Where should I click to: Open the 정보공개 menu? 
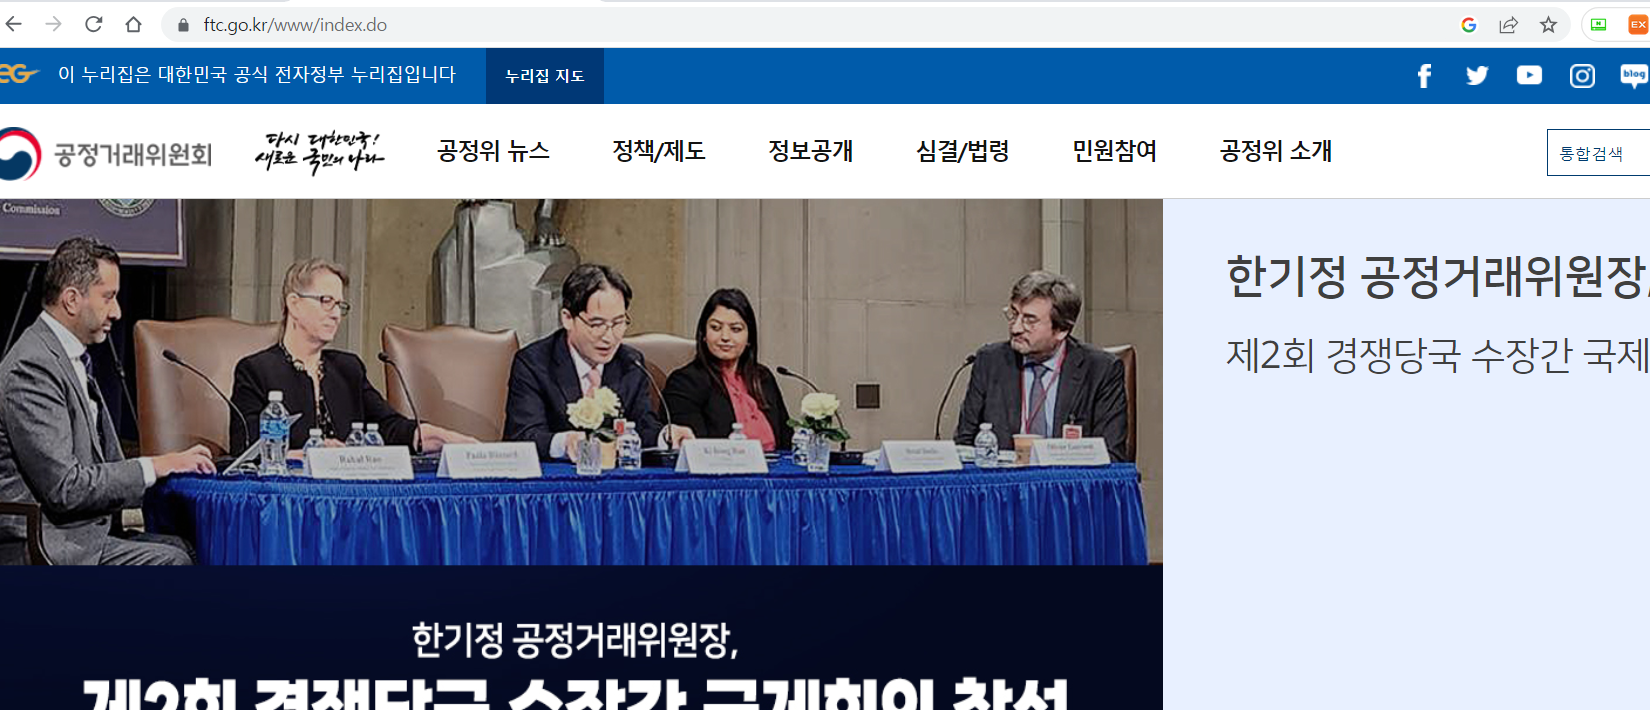coord(810,151)
